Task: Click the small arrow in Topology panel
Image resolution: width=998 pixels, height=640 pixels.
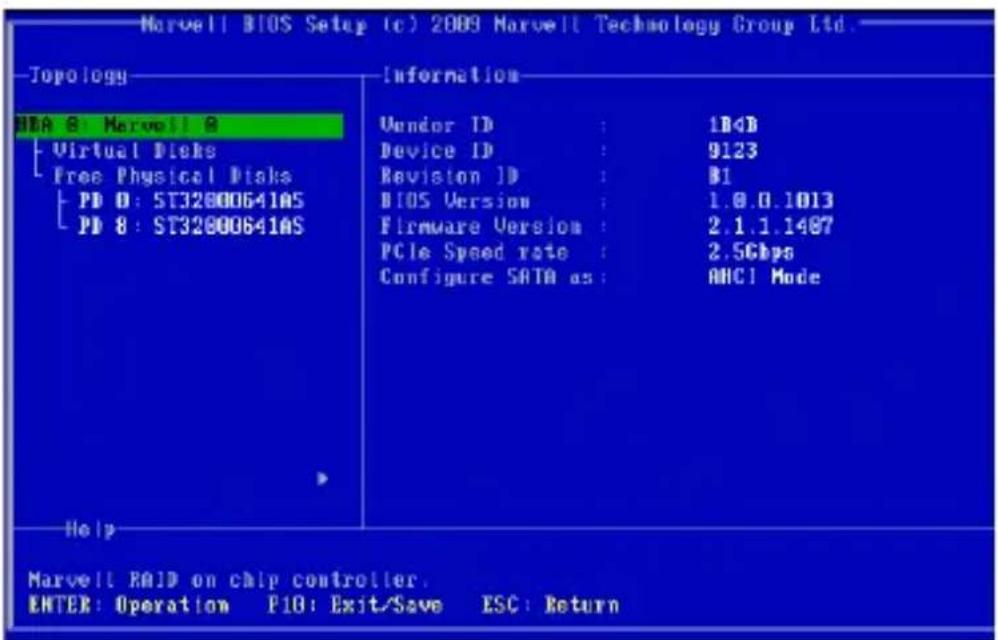Action: 323,478
